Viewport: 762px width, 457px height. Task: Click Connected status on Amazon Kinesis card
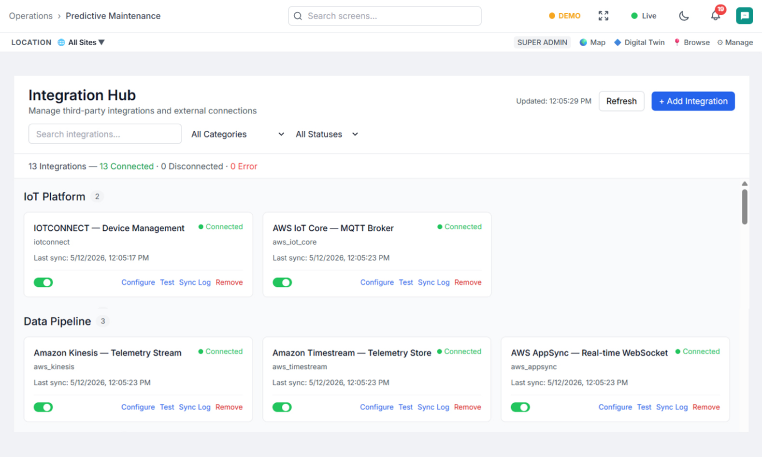[x=220, y=352]
